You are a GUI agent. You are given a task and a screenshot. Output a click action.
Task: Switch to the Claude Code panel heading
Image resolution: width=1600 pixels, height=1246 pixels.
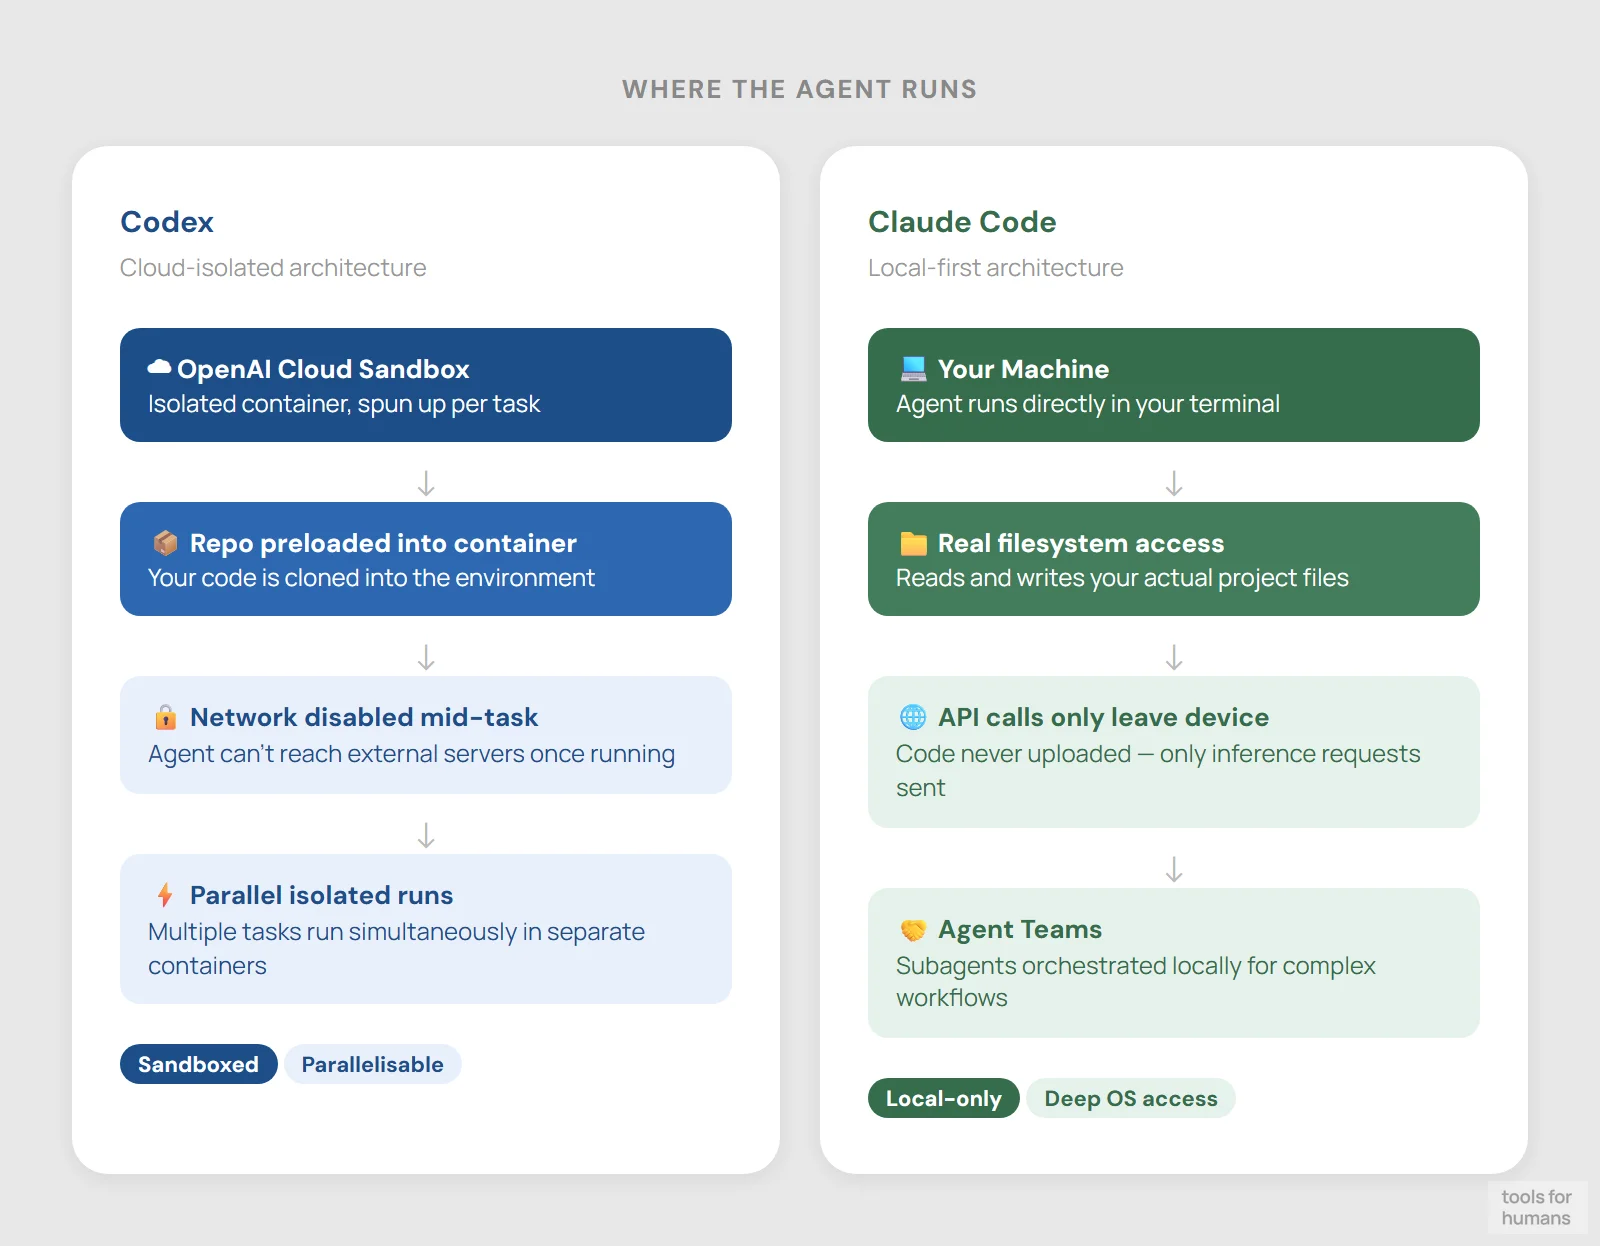962,222
